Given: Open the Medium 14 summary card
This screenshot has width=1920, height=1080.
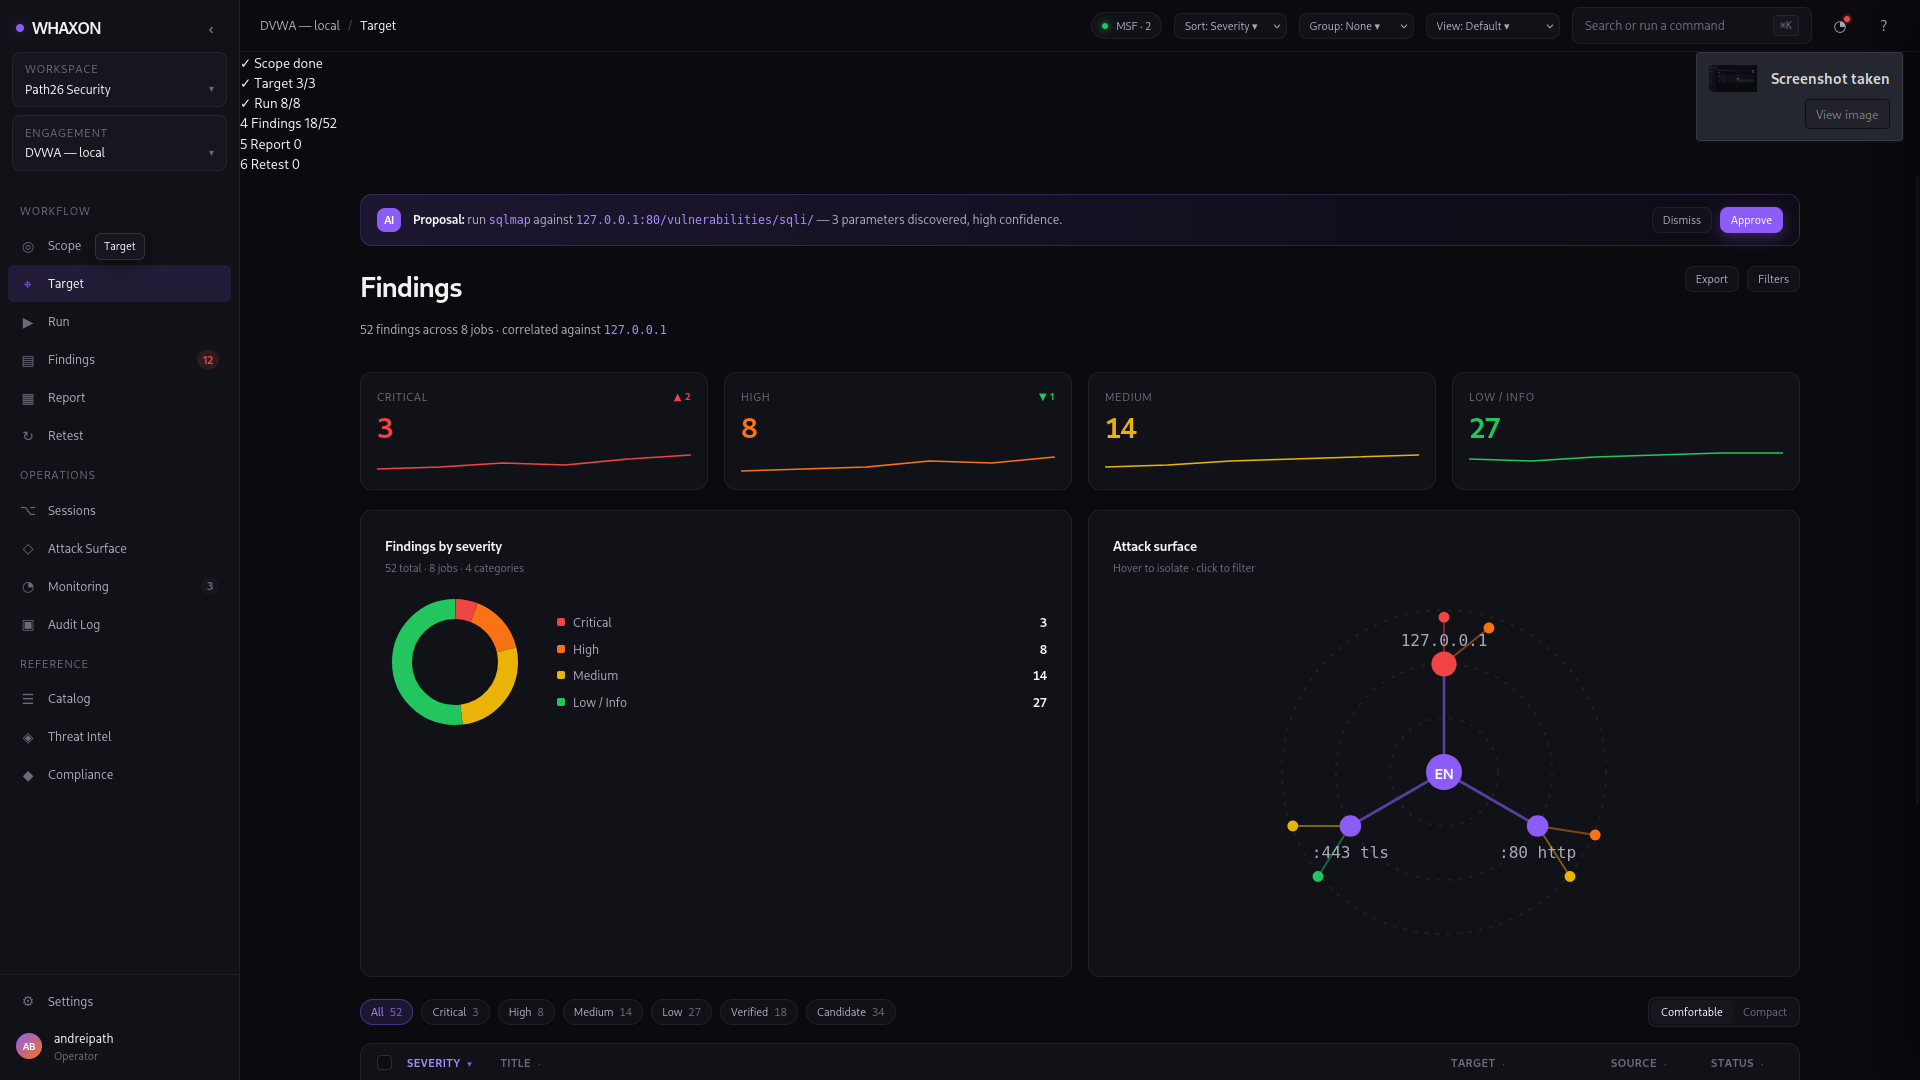Looking at the screenshot, I should coord(1261,431).
